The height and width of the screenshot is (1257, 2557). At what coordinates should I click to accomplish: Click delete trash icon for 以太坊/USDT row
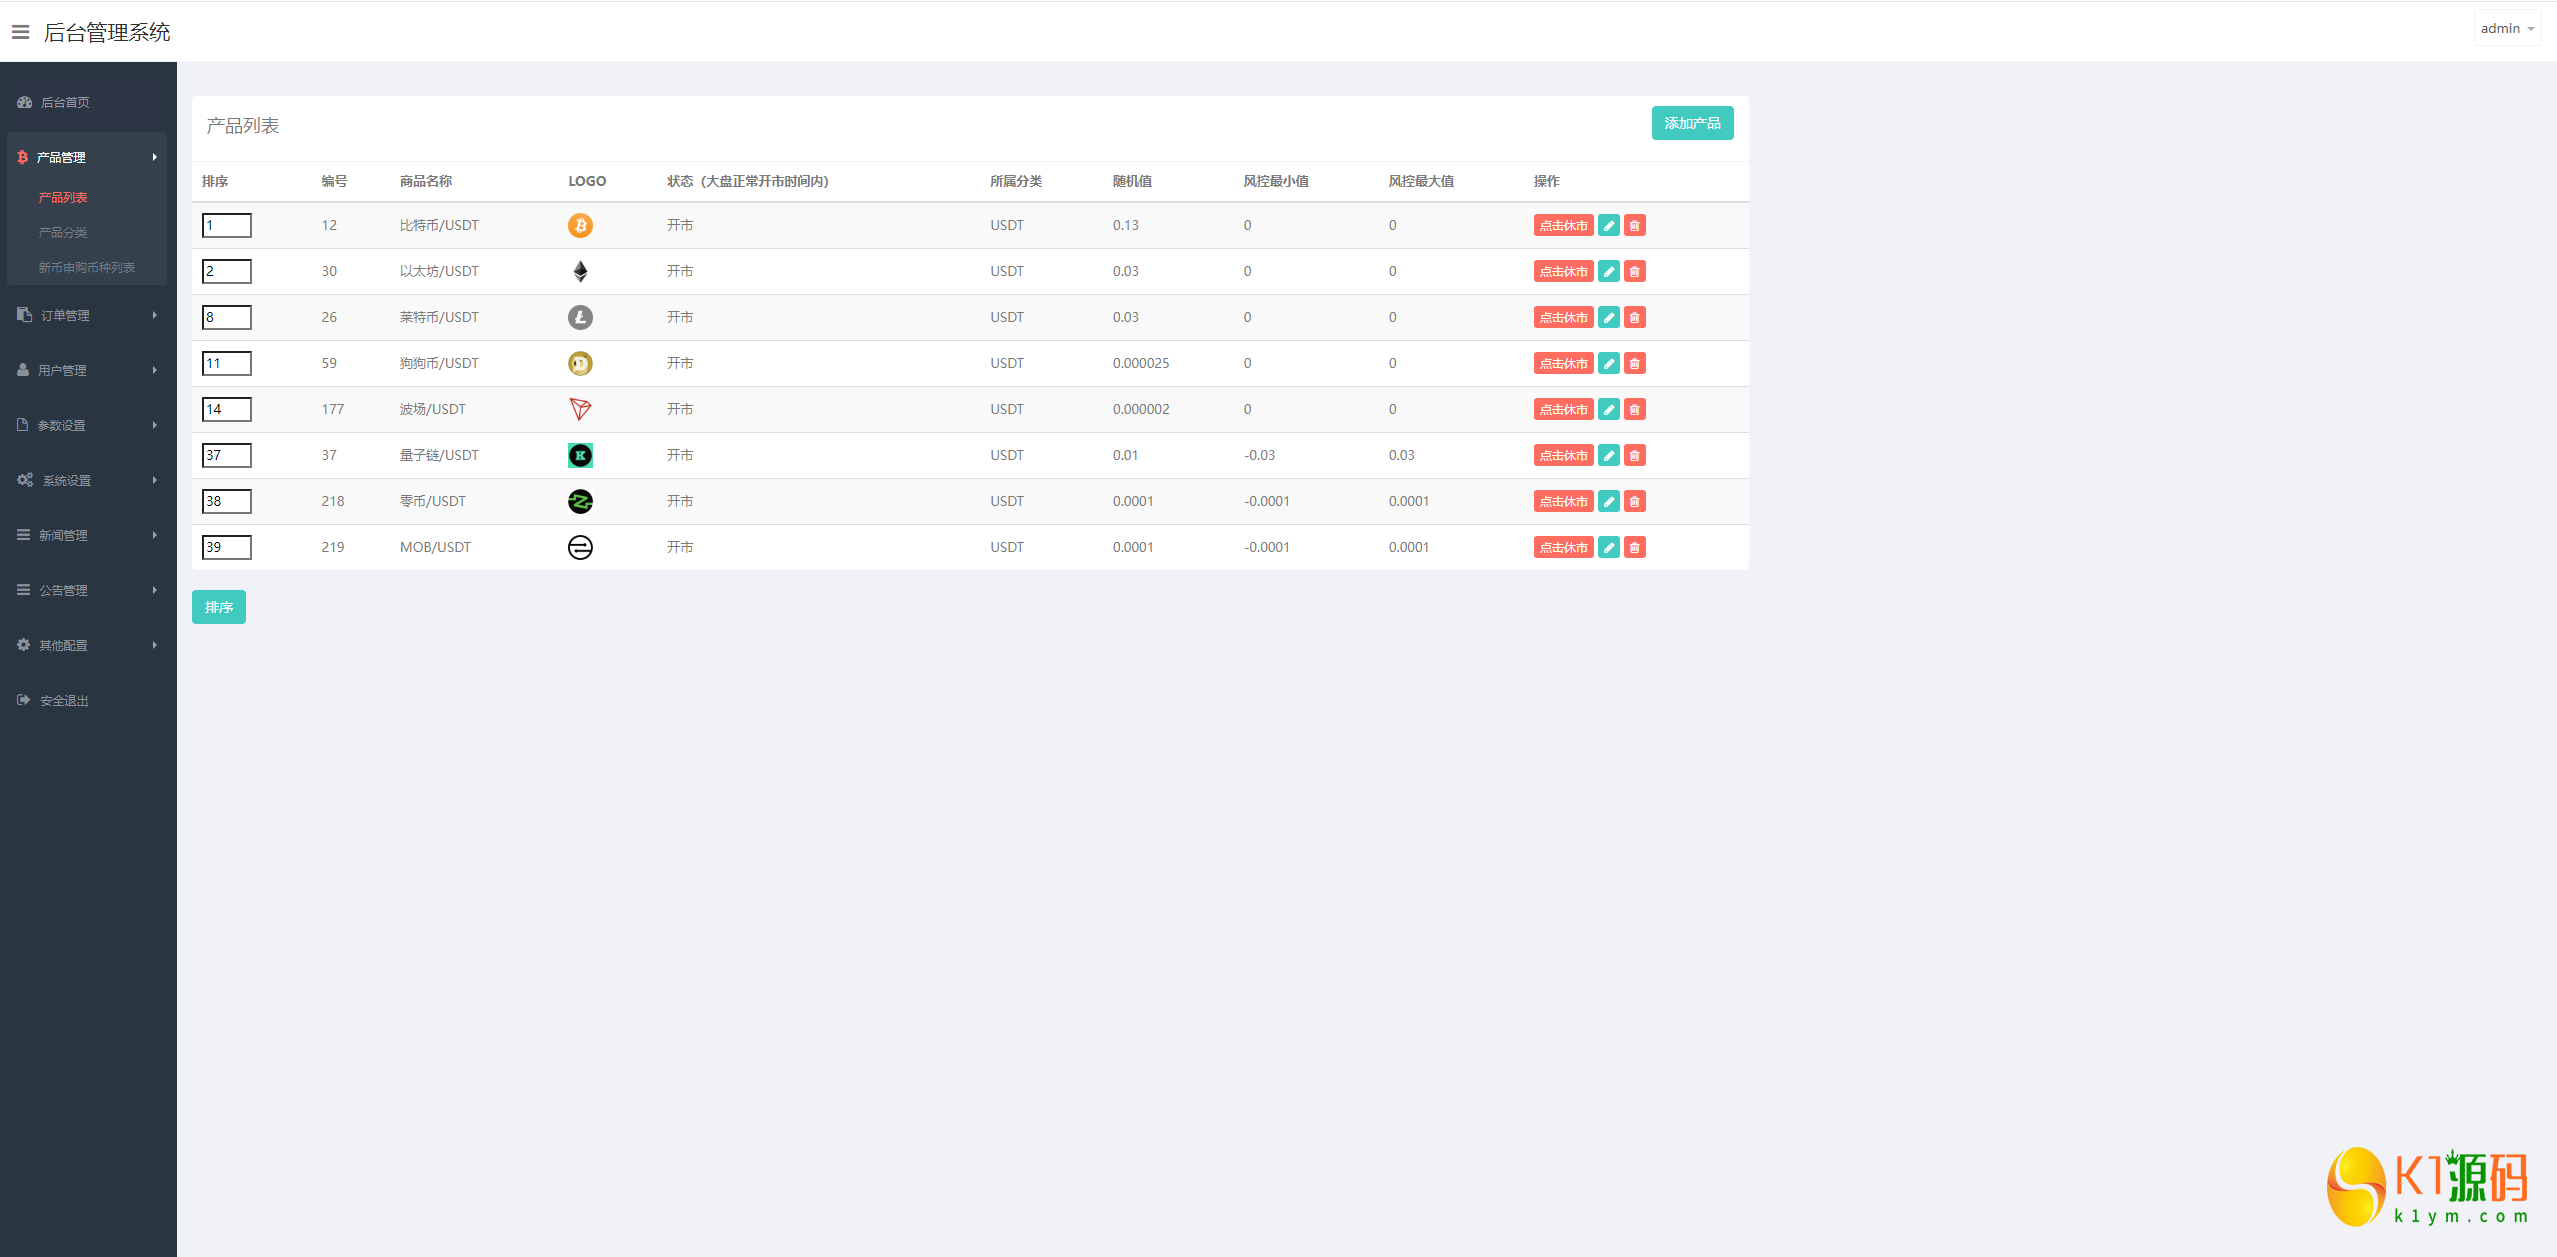(x=1634, y=271)
